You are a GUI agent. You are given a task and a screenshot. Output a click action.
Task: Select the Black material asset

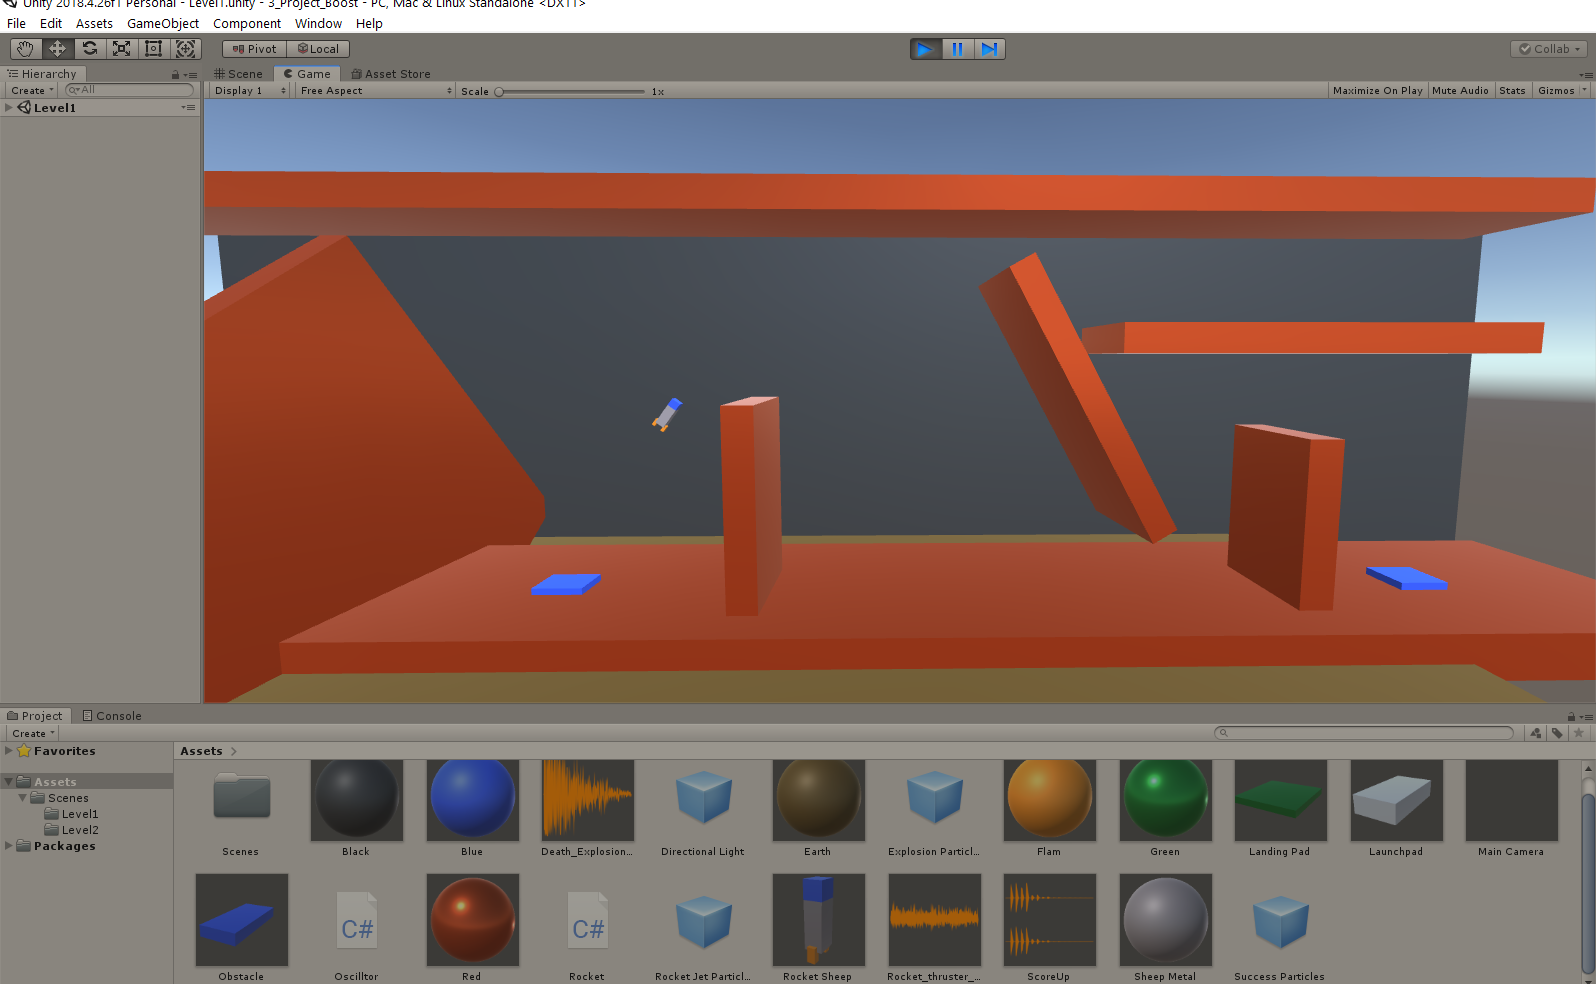pyautogui.click(x=356, y=808)
